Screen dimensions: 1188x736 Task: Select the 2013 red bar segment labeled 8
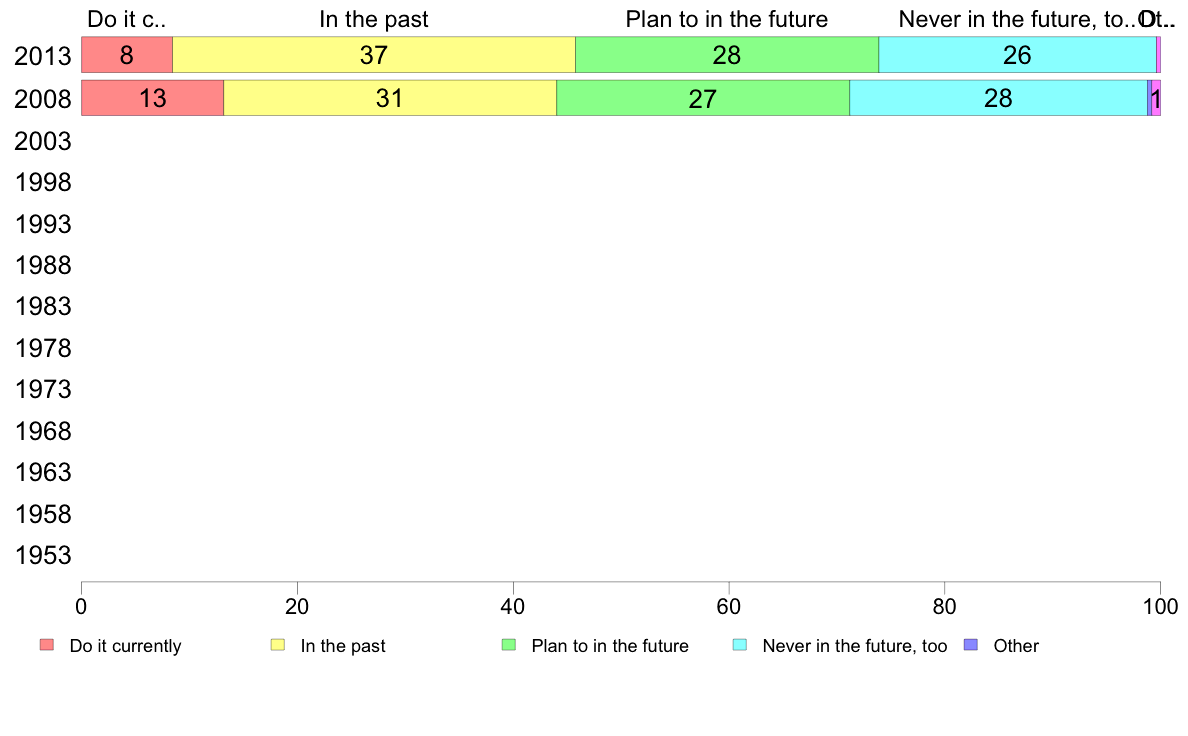click(127, 55)
